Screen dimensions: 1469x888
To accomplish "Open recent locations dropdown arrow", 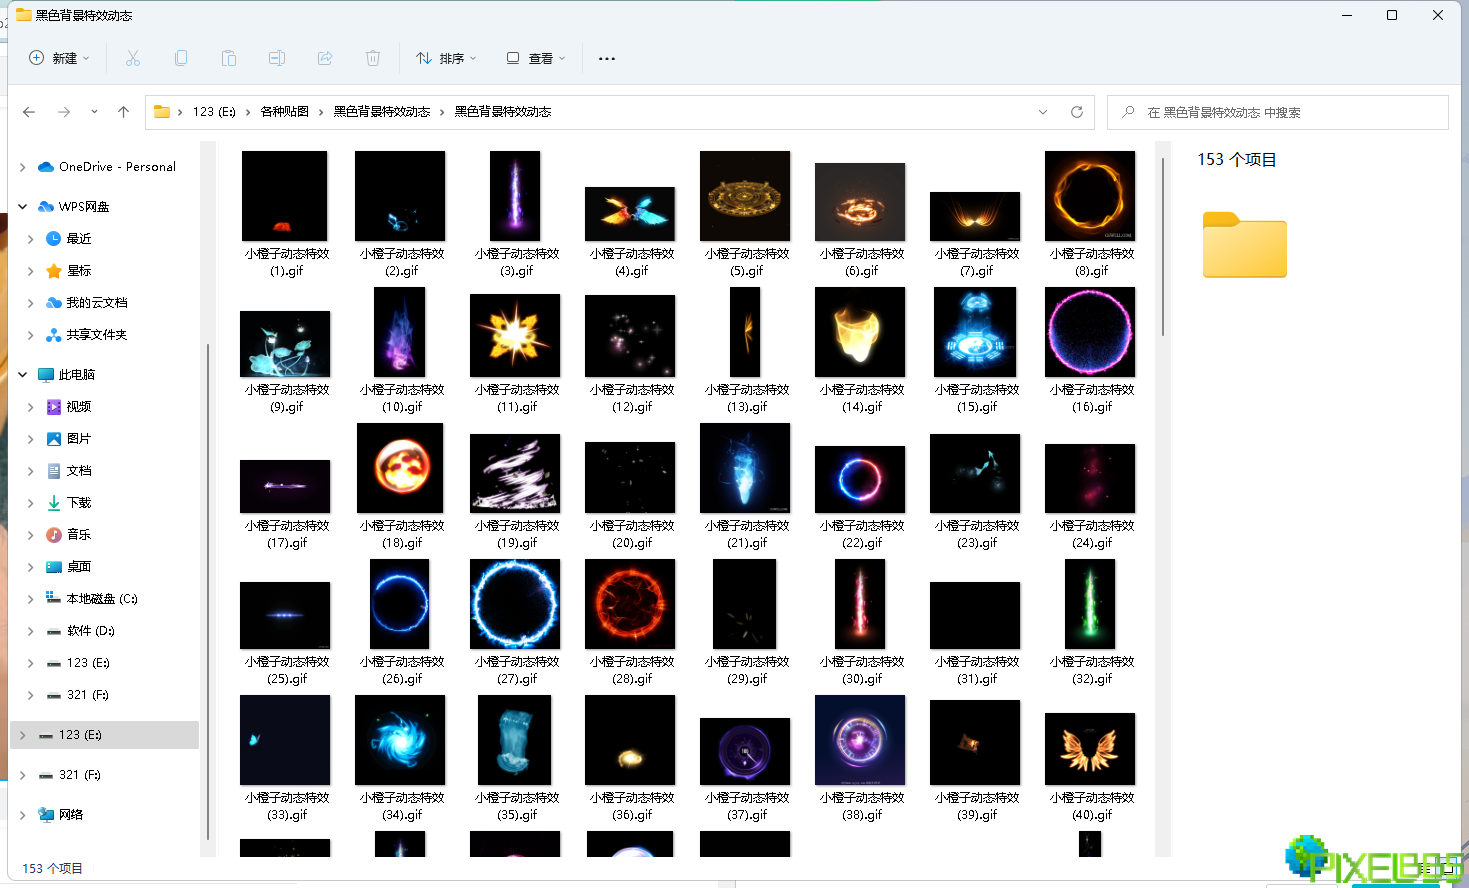I will point(94,112).
